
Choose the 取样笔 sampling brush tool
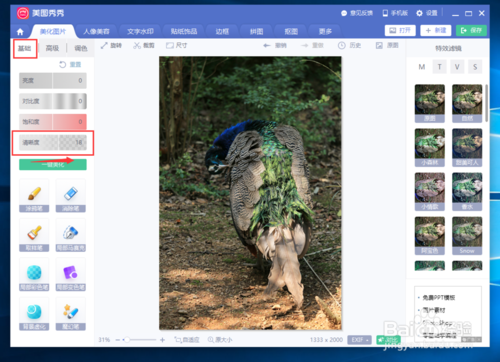pyautogui.click(x=34, y=235)
